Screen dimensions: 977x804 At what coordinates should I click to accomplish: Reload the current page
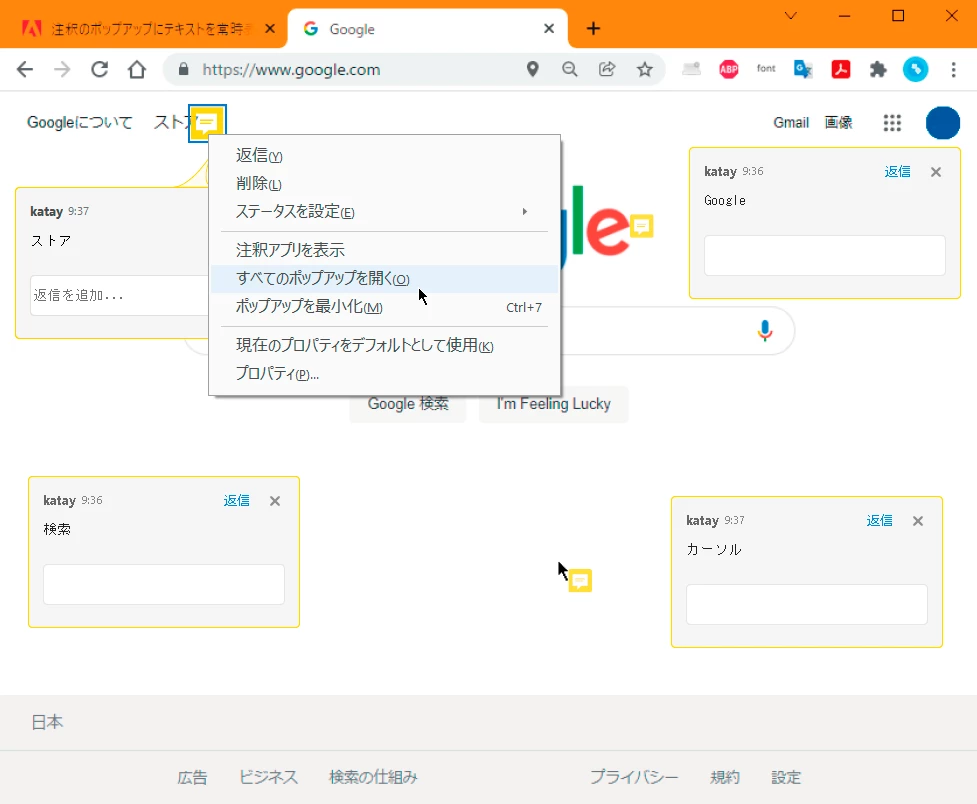(x=100, y=69)
